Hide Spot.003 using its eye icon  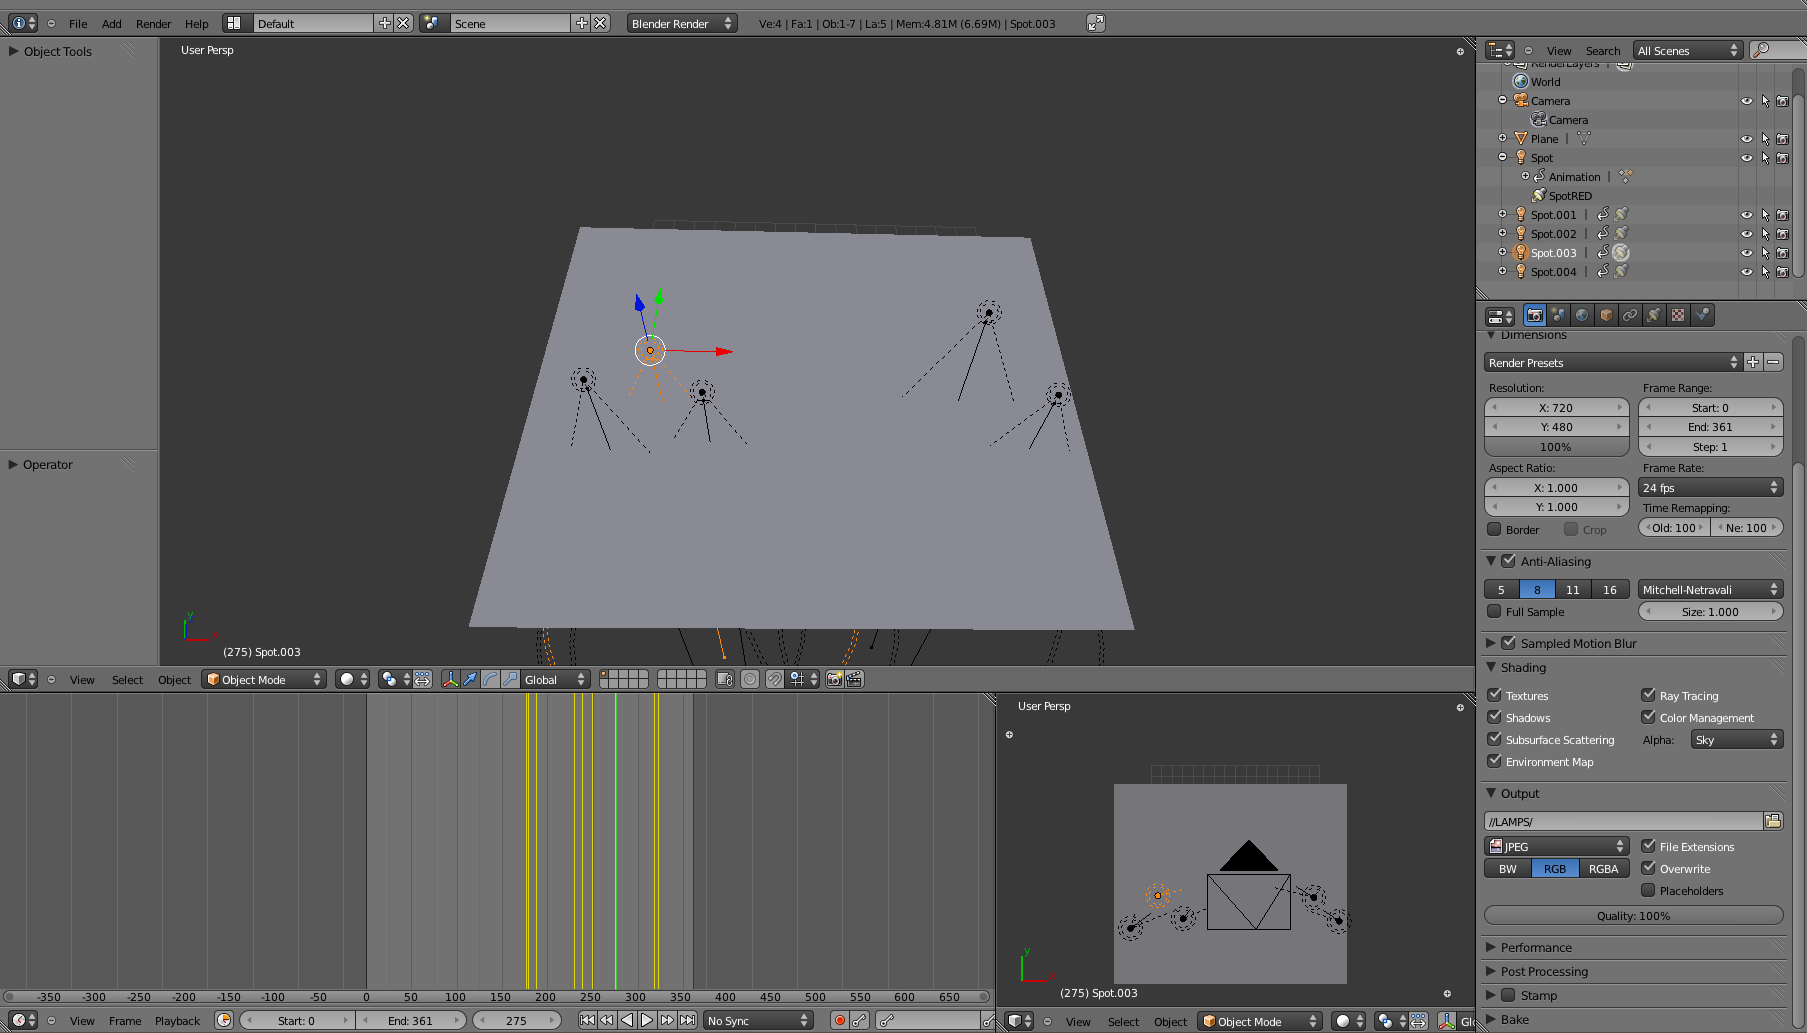1746,253
